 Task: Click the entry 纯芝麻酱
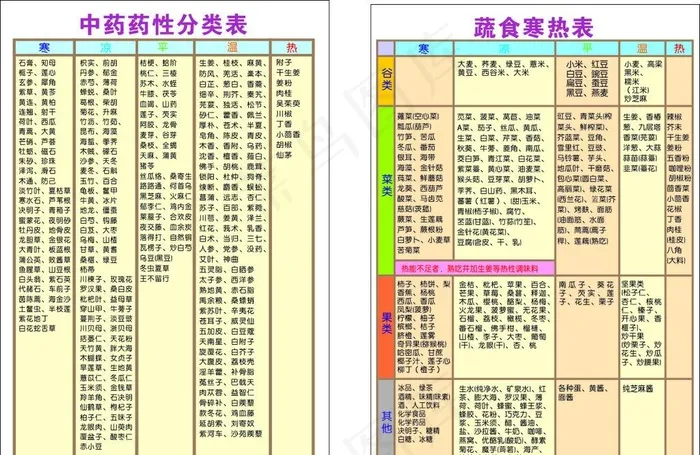[x=638, y=388]
